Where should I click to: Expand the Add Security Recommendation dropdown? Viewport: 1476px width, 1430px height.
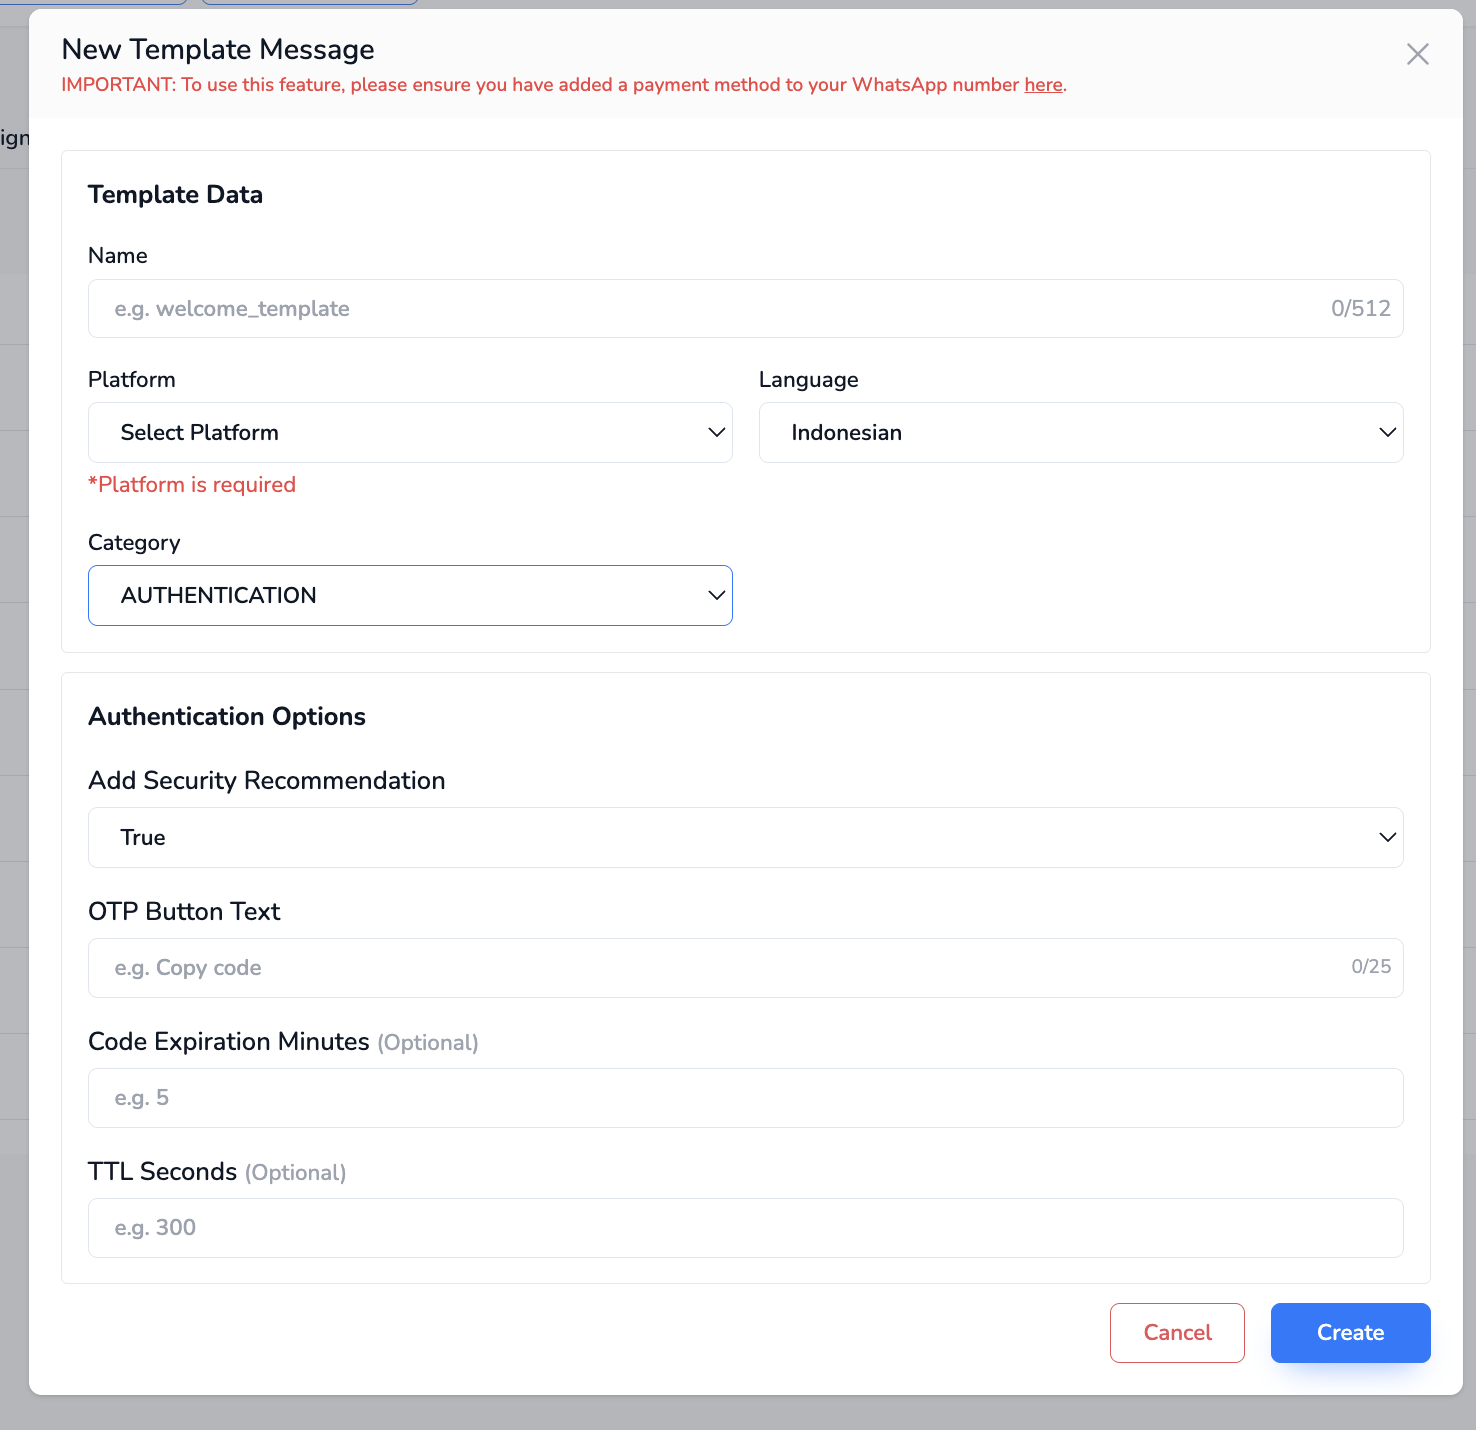745,838
